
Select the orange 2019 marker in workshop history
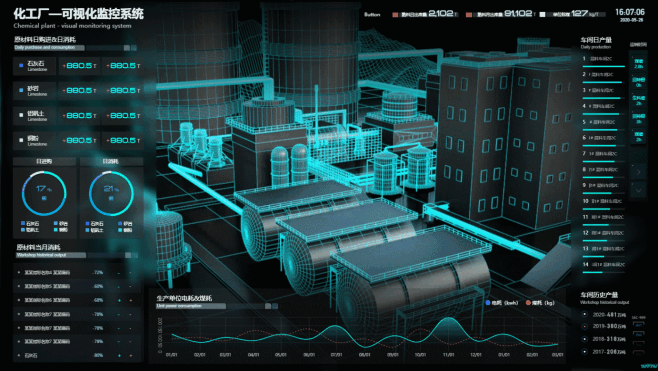pyautogui.click(x=585, y=326)
